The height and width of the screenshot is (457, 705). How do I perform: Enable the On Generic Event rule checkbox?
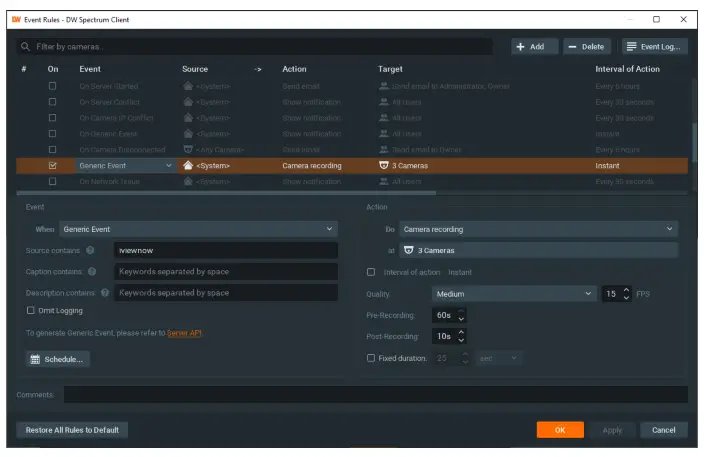(x=53, y=134)
